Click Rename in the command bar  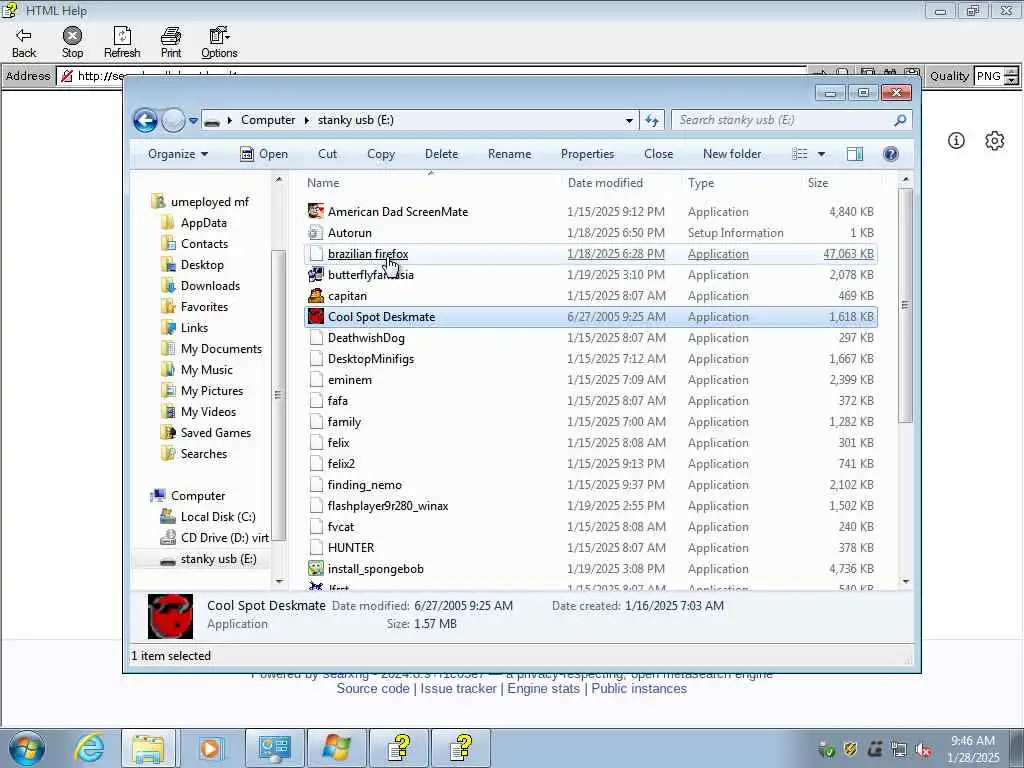(509, 154)
